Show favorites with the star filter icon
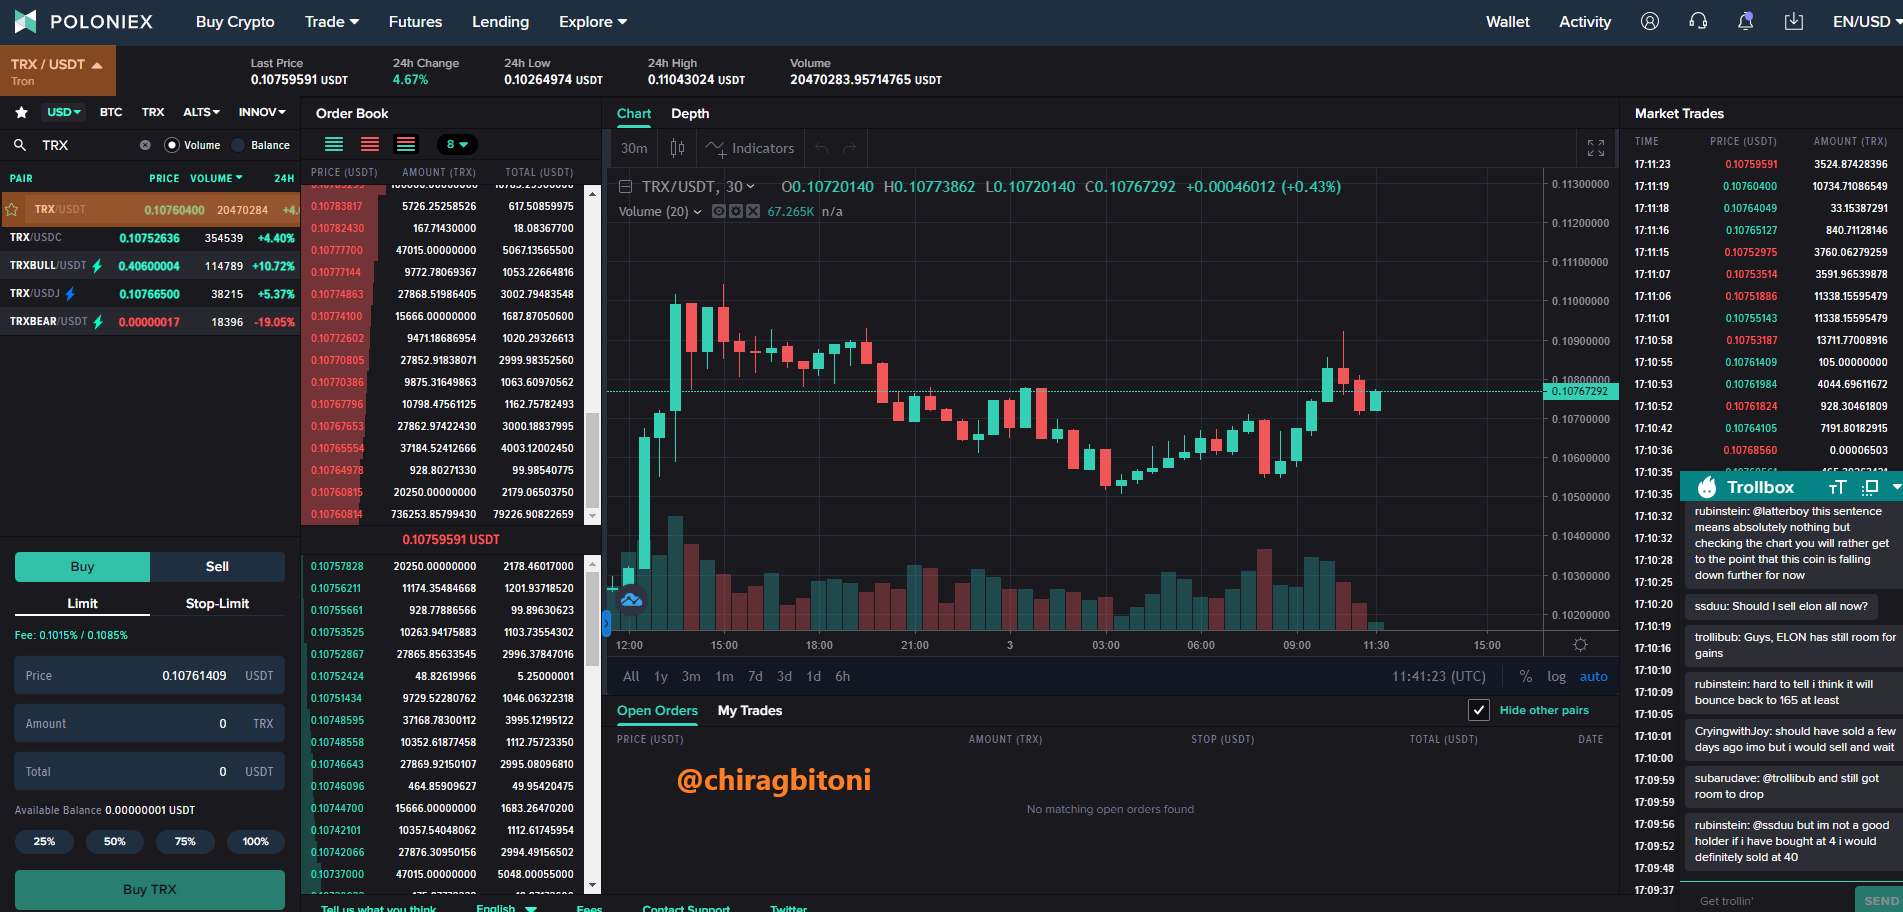The width and height of the screenshot is (1903, 912). (21, 112)
